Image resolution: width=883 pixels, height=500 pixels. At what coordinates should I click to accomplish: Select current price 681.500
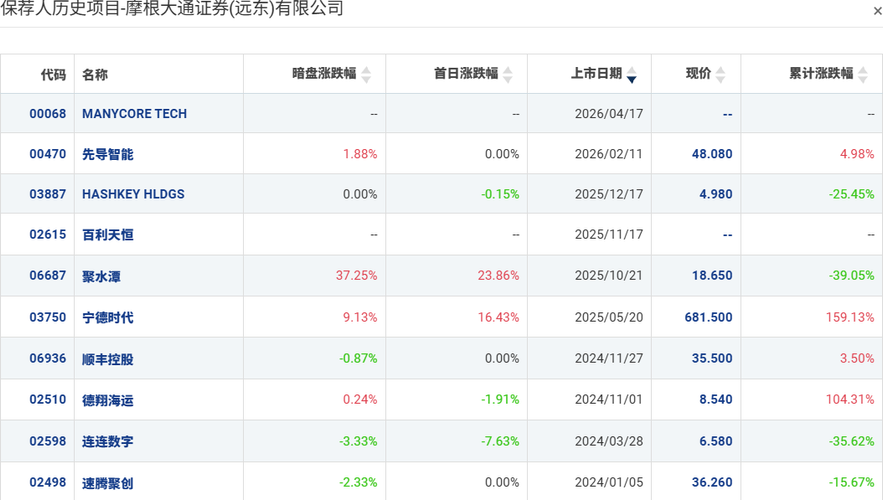(x=708, y=317)
